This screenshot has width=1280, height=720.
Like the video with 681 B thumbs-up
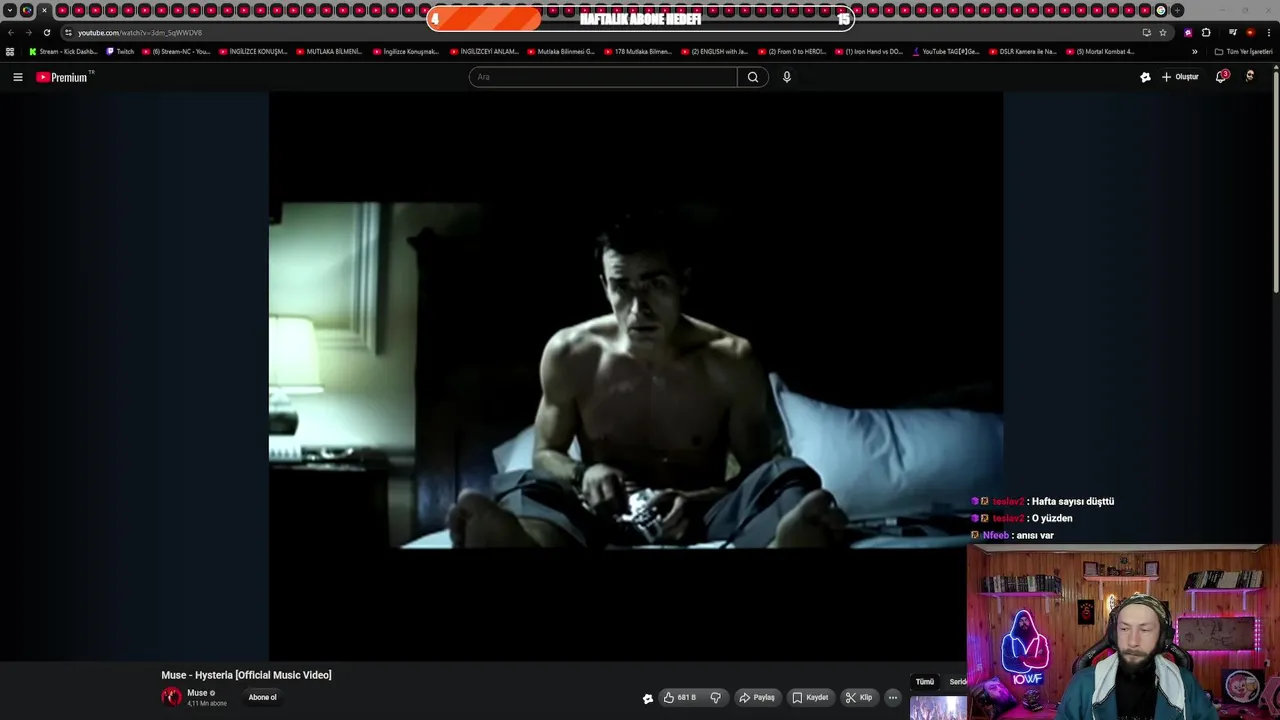point(680,697)
